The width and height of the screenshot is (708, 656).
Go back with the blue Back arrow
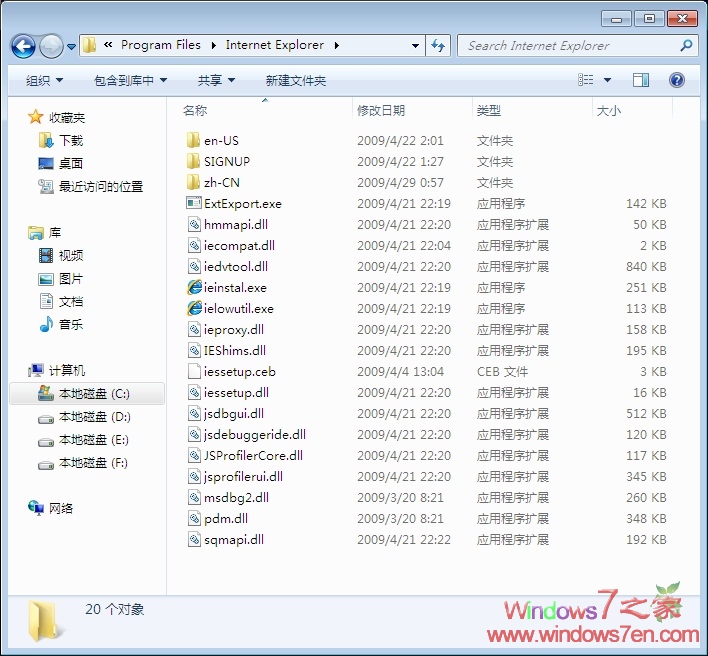(x=23, y=46)
